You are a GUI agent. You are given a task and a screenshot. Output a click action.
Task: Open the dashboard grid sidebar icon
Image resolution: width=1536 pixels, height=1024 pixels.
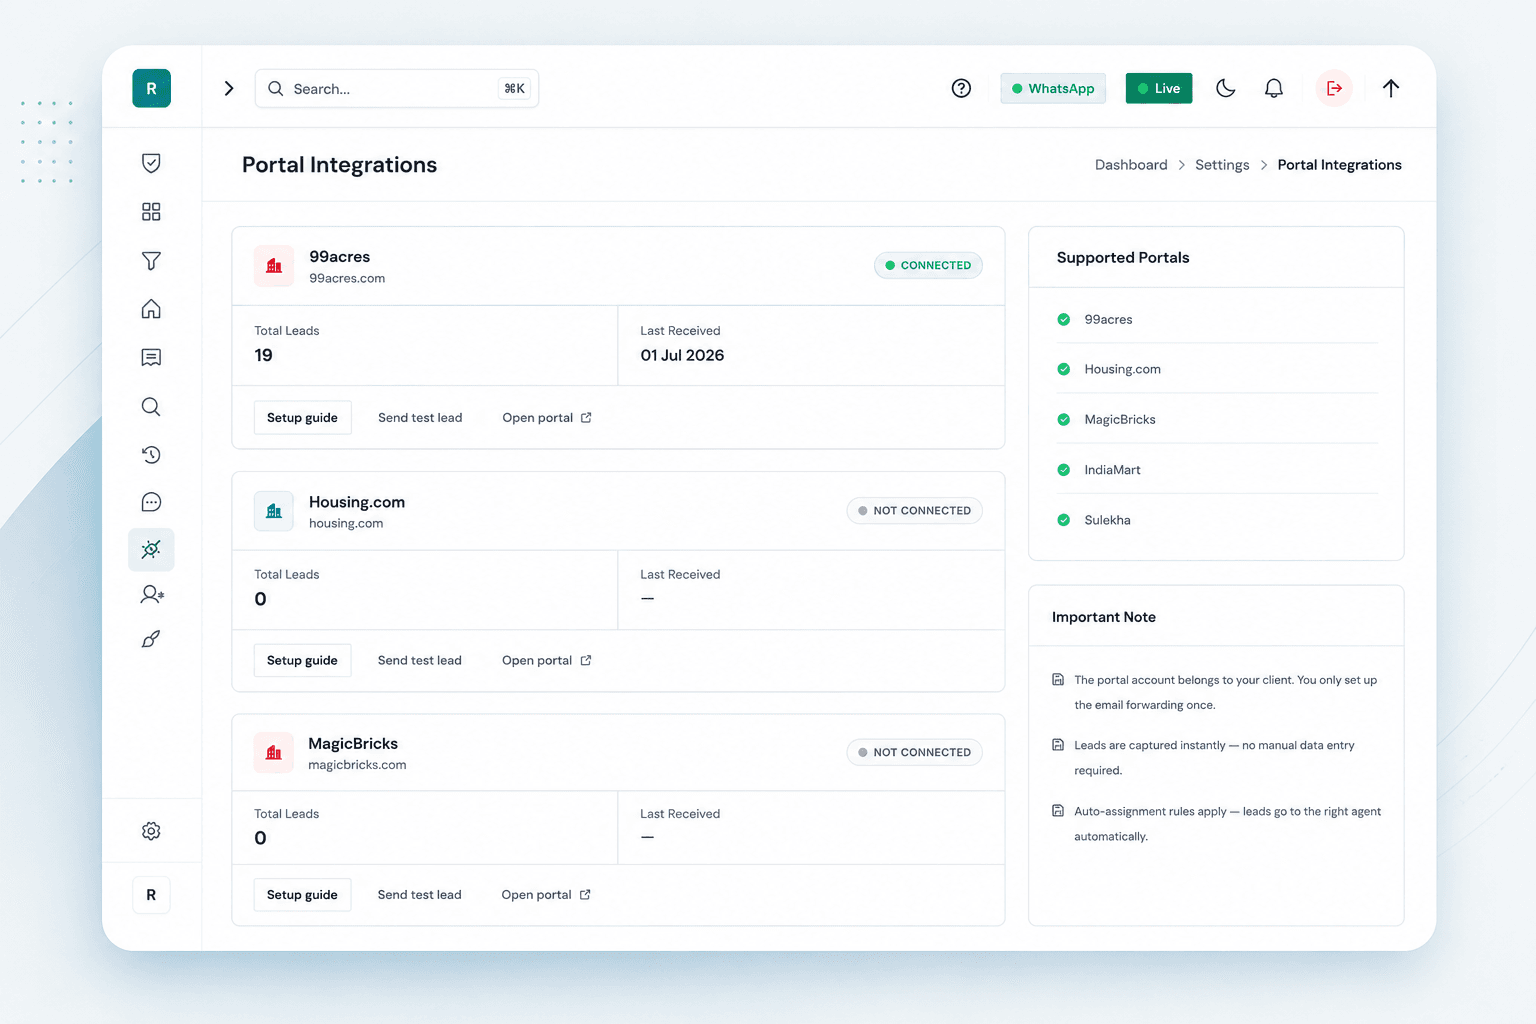(151, 211)
